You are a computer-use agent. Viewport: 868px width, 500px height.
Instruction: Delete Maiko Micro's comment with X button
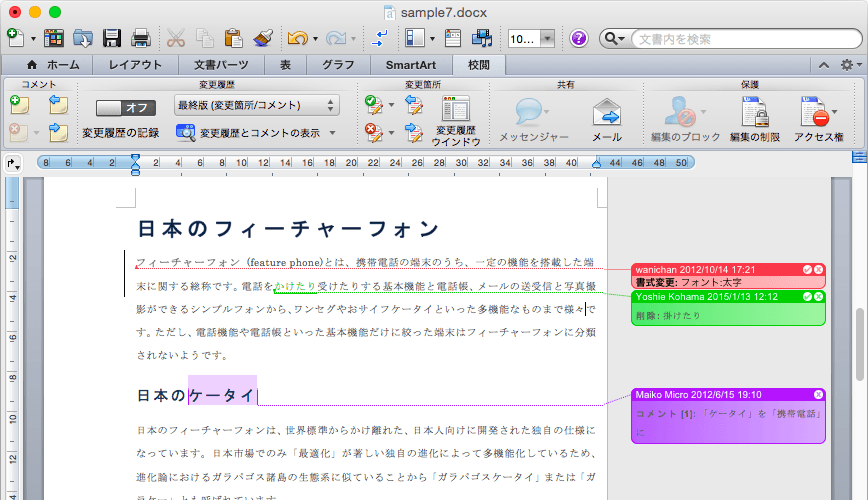pos(819,394)
